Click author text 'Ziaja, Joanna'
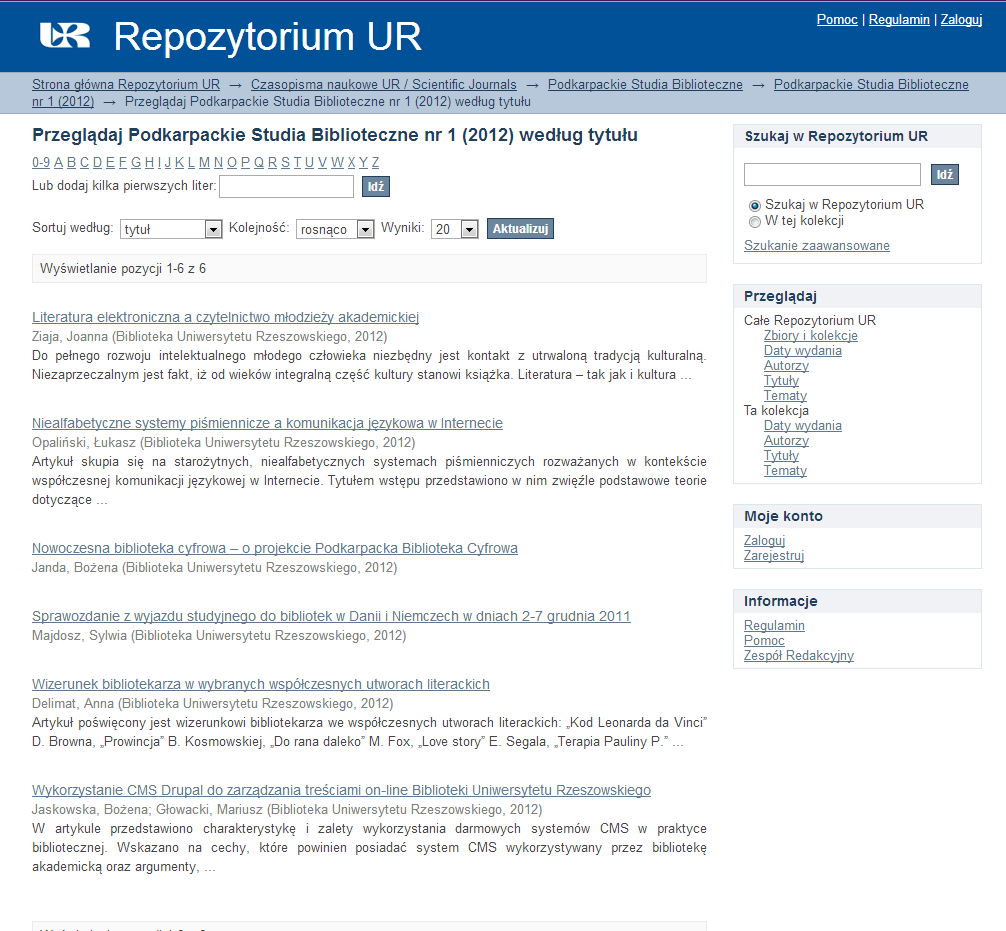The image size is (1006, 931). tap(70, 337)
